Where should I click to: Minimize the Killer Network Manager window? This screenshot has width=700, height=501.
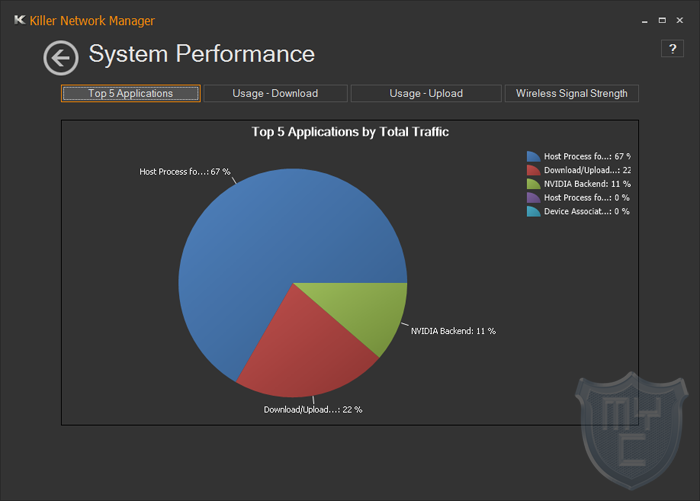click(x=645, y=21)
